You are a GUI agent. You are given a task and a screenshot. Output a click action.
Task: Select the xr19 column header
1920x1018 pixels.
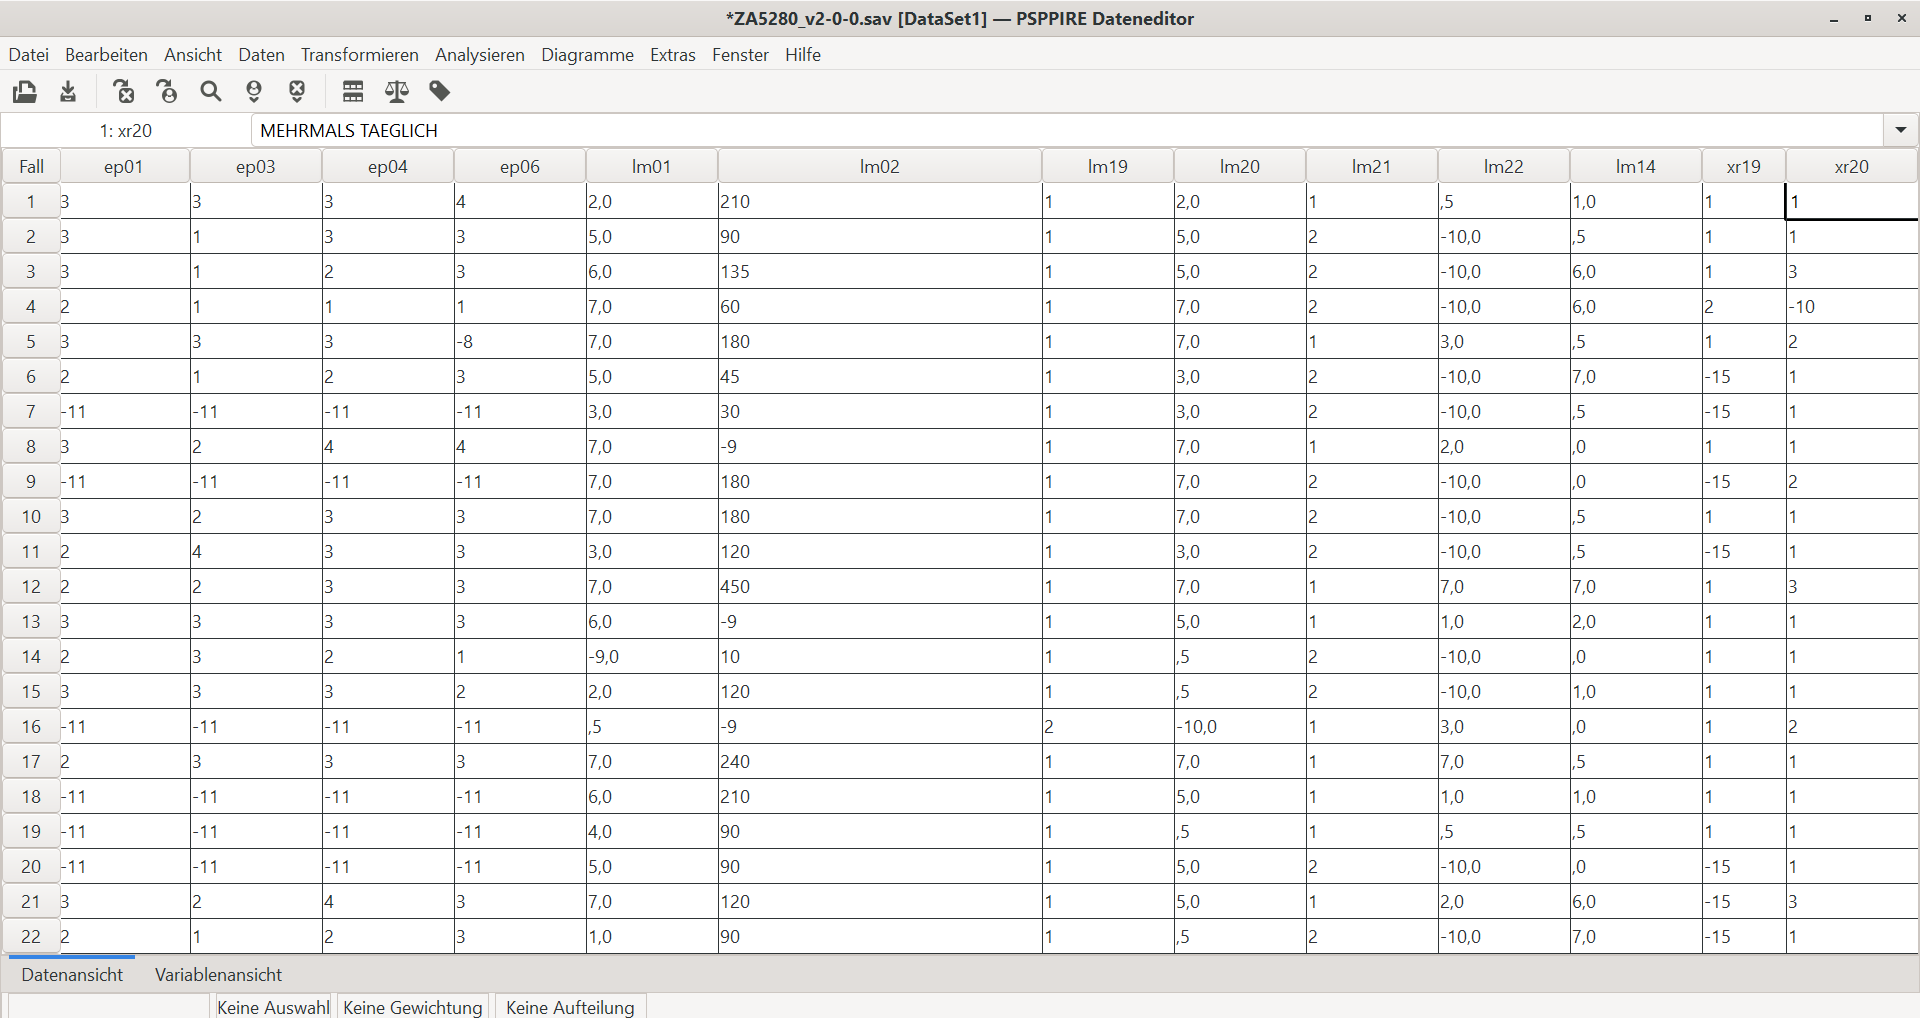(x=1744, y=167)
